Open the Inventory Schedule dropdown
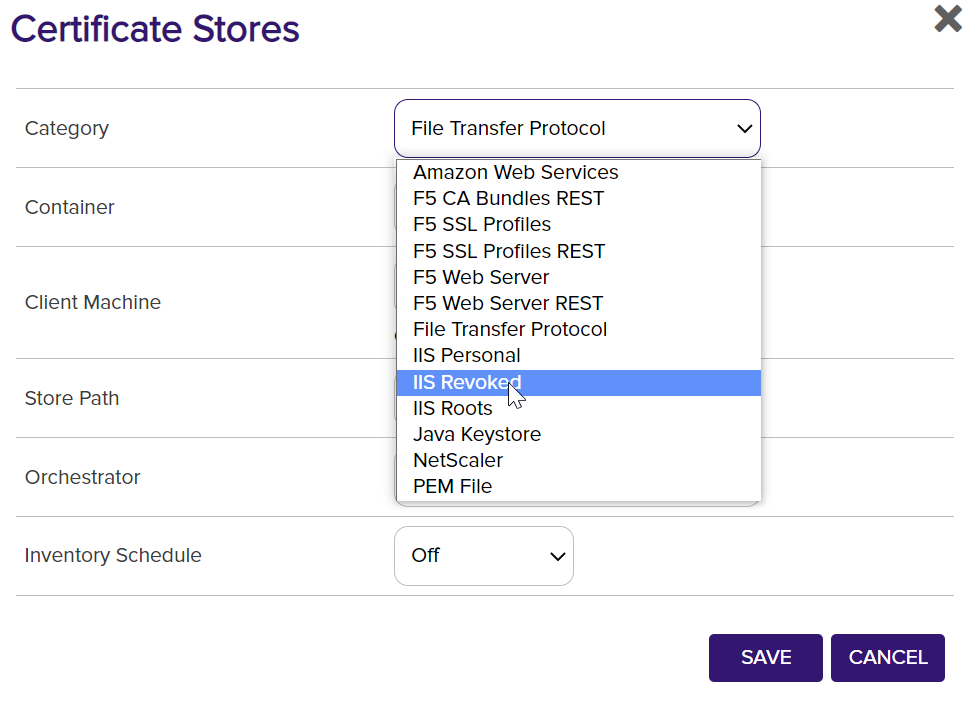Viewport: 973px width, 702px height. point(484,556)
